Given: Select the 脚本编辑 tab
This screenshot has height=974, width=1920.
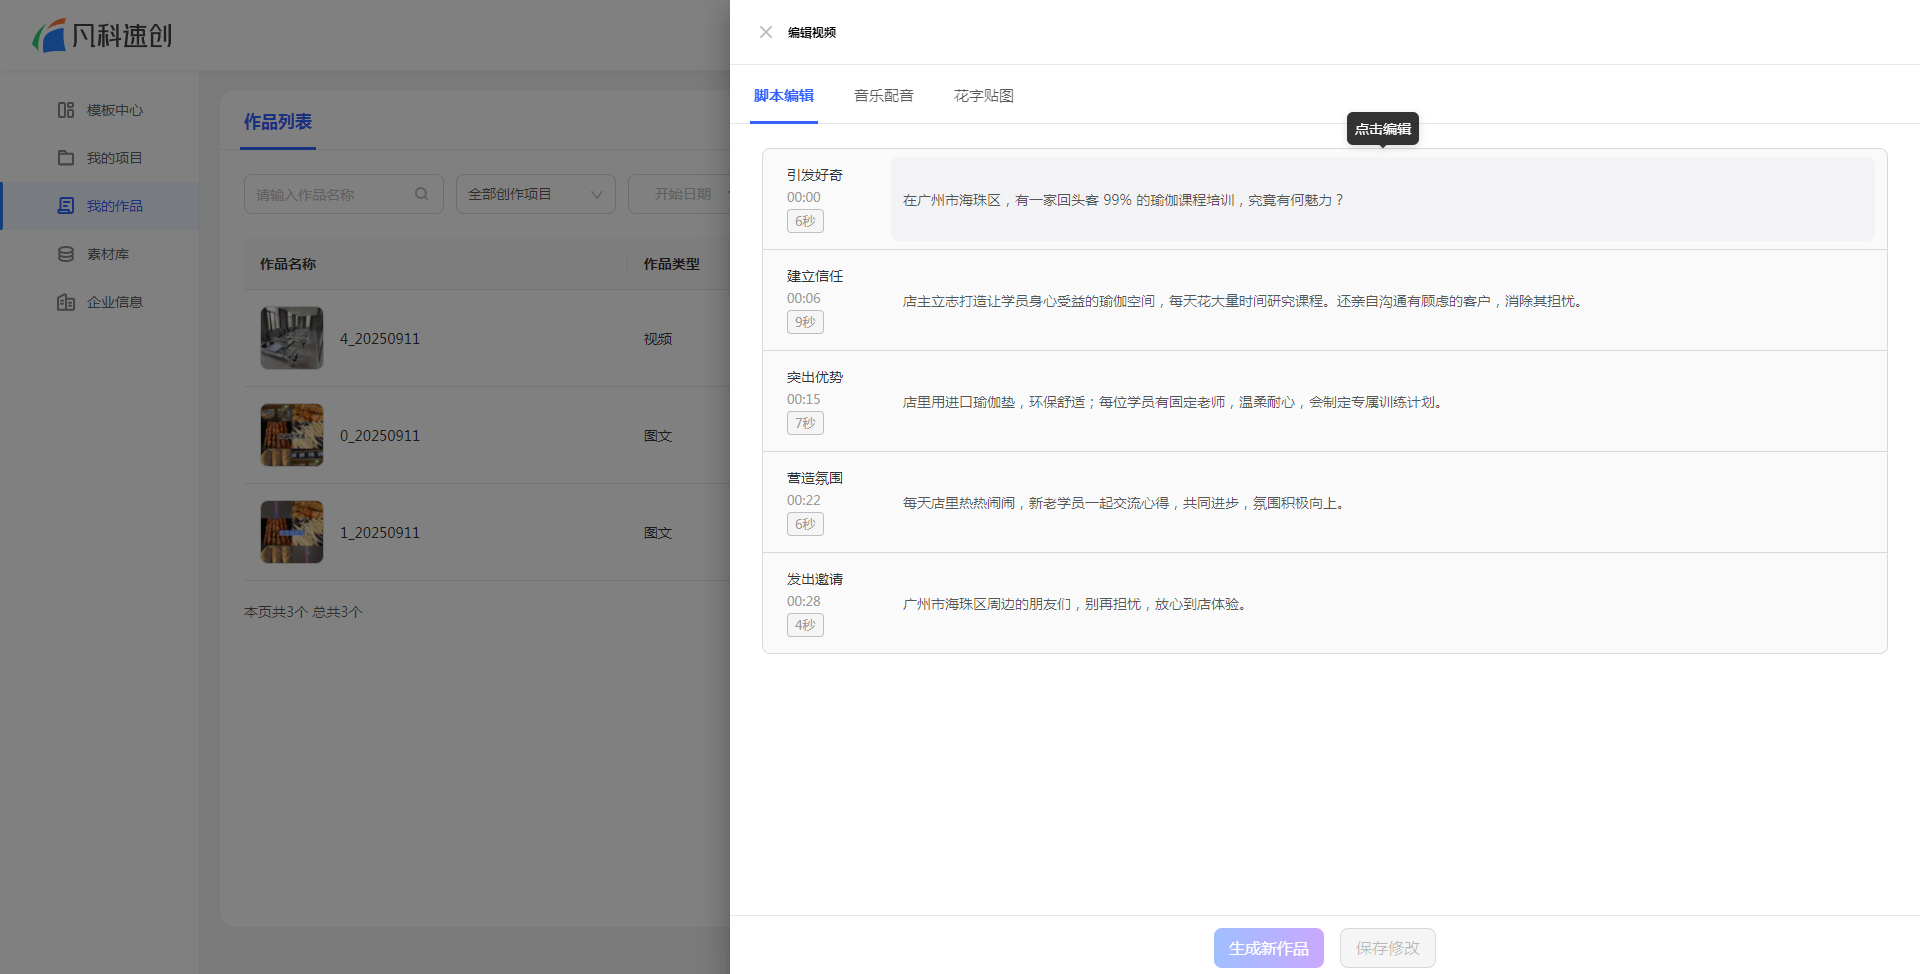Looking at the screenshot, I should 783,96.
